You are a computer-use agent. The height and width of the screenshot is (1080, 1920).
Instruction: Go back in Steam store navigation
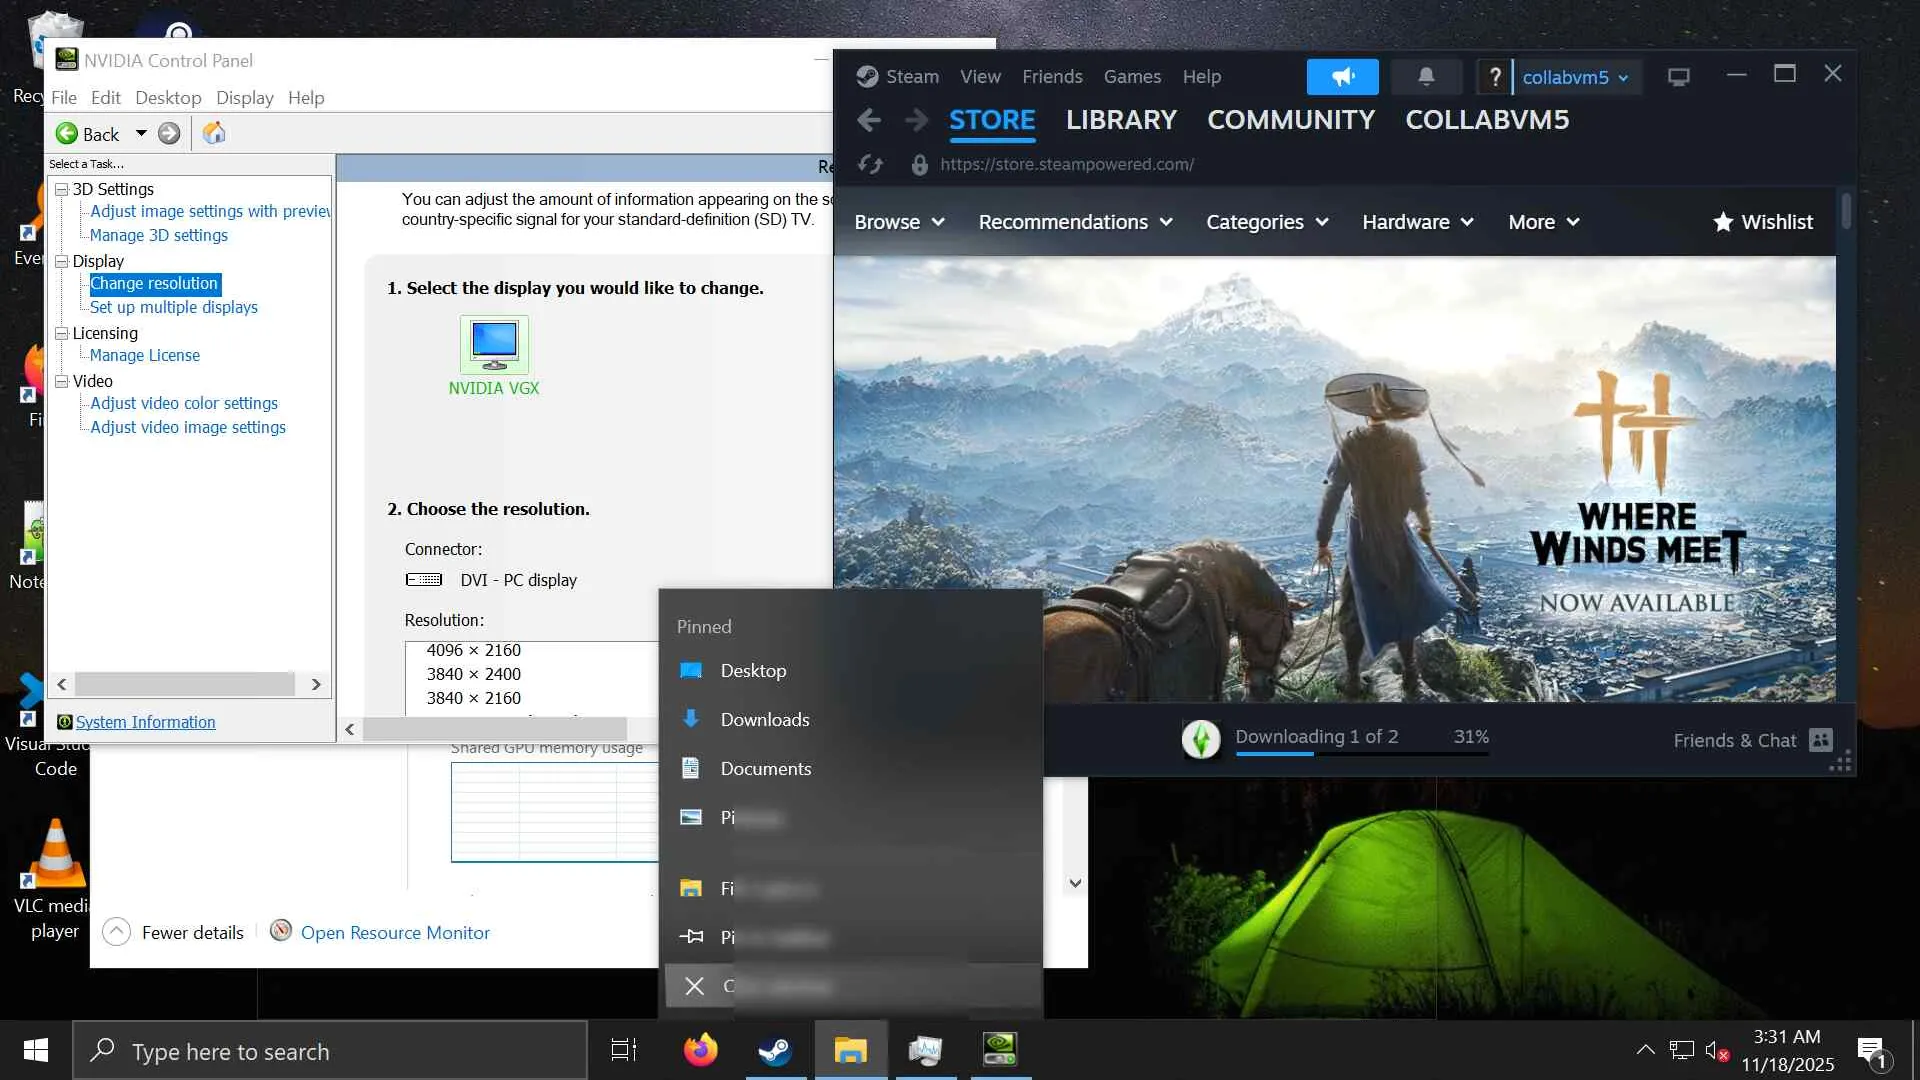point(869,121)
